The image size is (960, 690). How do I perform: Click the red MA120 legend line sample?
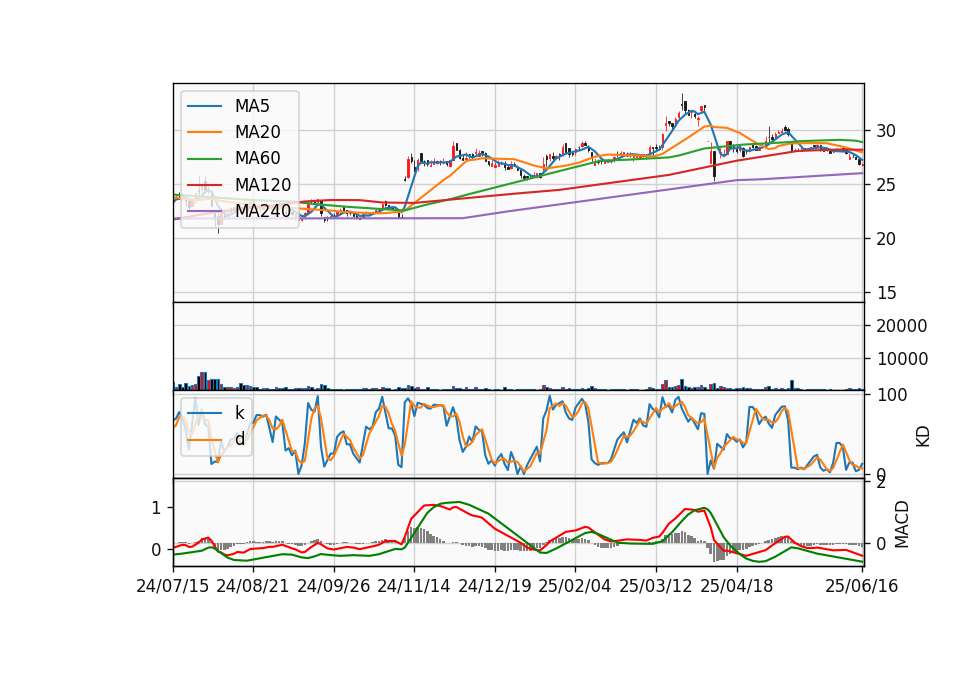pyautogui.click(x=204, y=185)
